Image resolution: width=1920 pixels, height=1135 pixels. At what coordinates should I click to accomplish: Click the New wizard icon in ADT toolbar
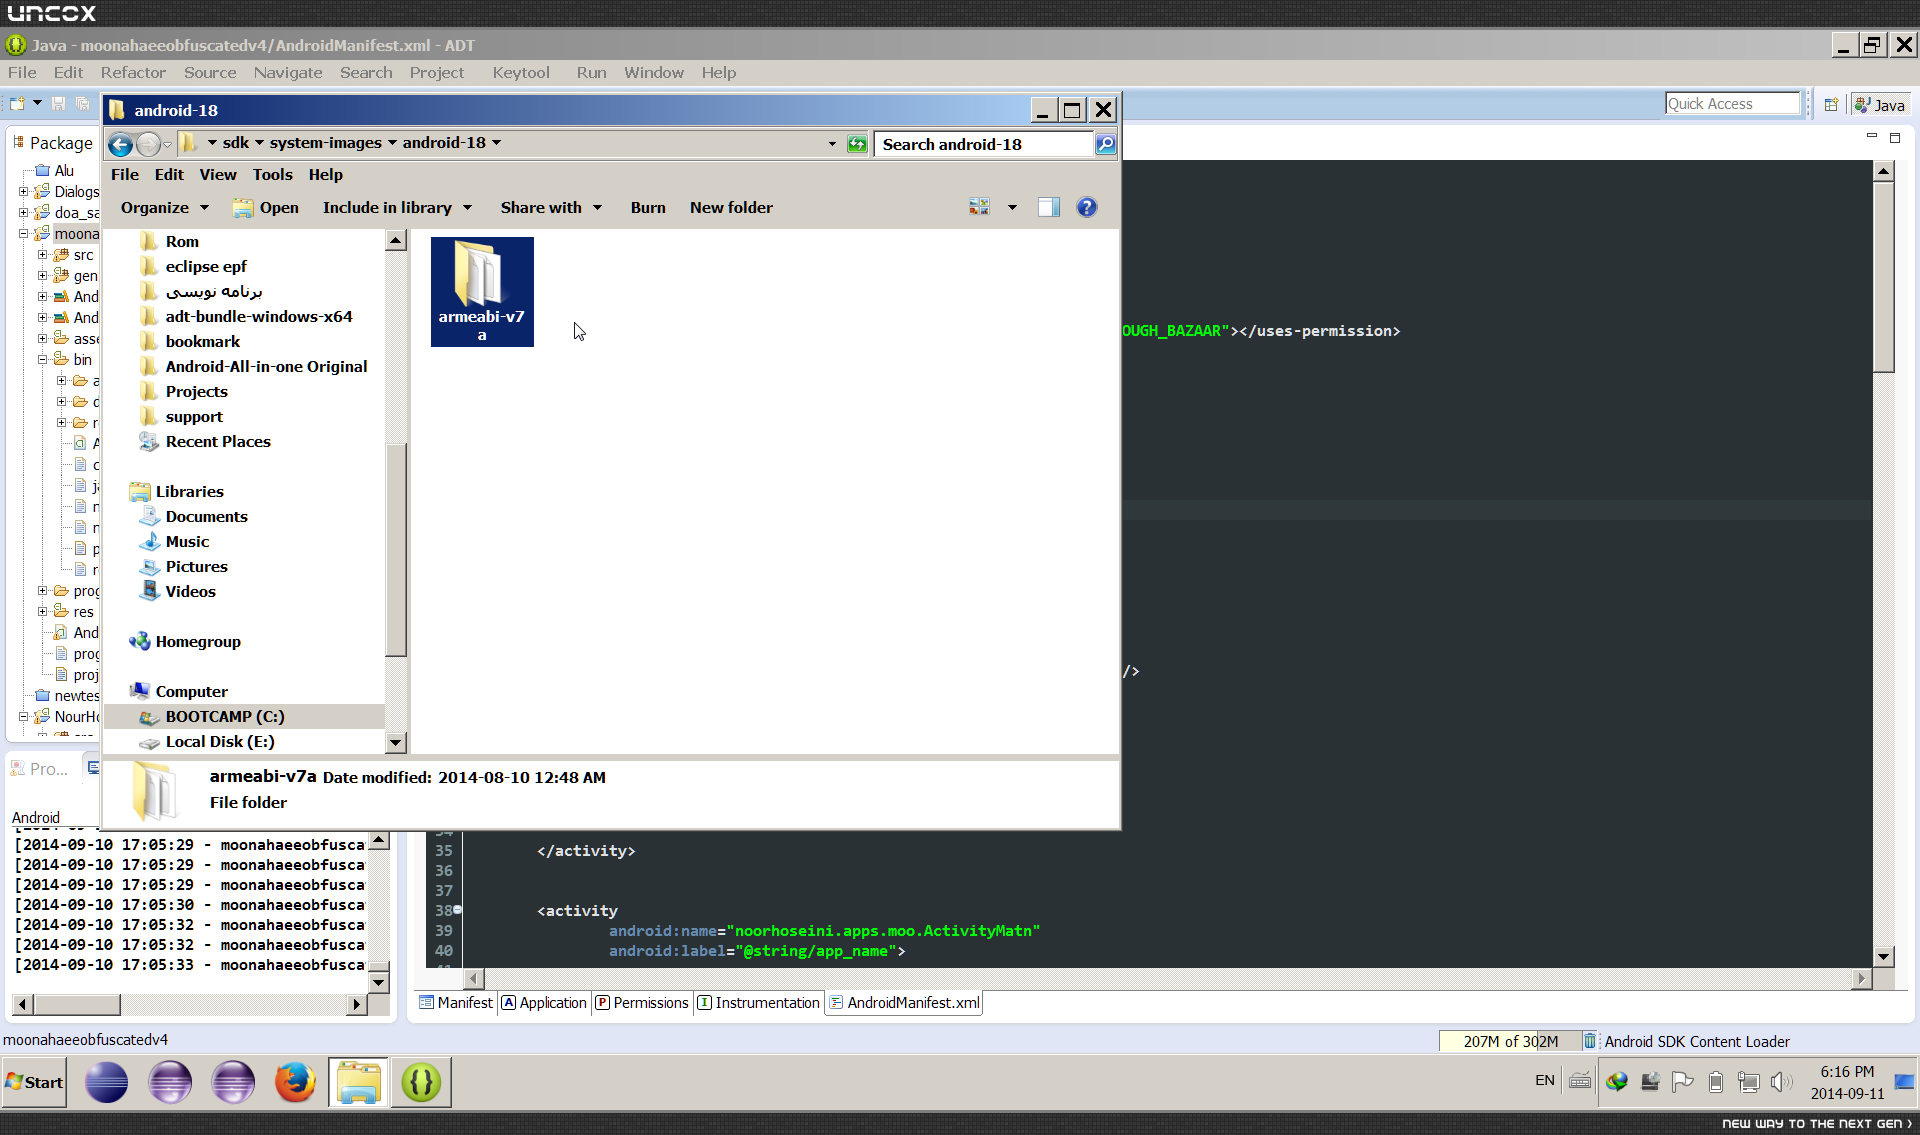coord(17,104)
